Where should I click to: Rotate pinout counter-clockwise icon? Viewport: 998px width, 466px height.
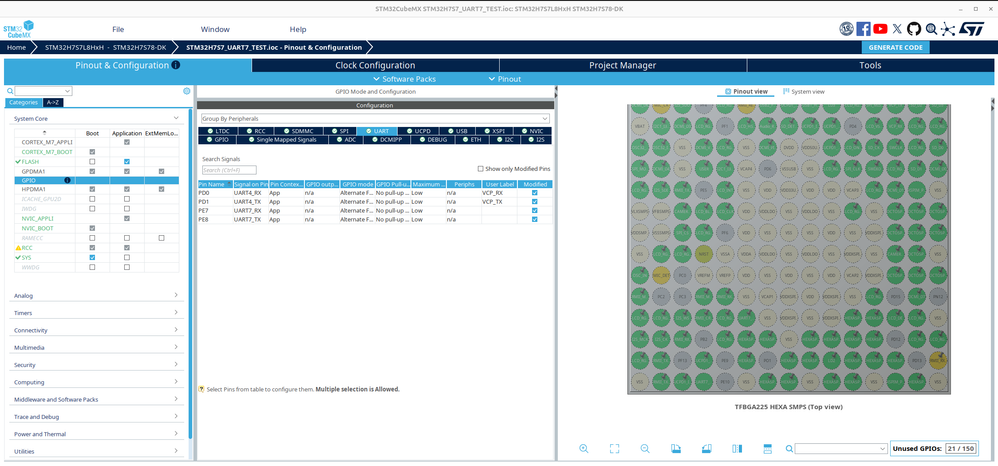pyautogui.click(x=706, y=448)
